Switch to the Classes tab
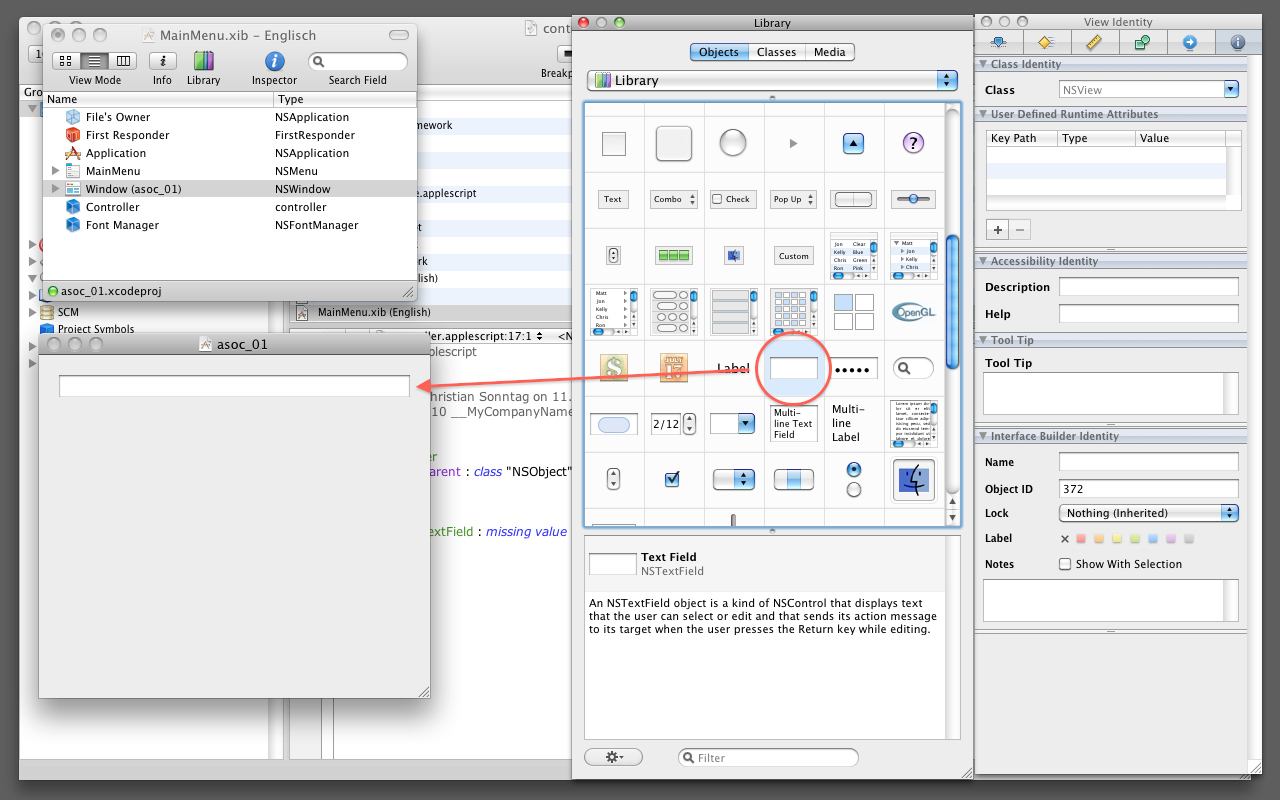 tap(776, 52)
